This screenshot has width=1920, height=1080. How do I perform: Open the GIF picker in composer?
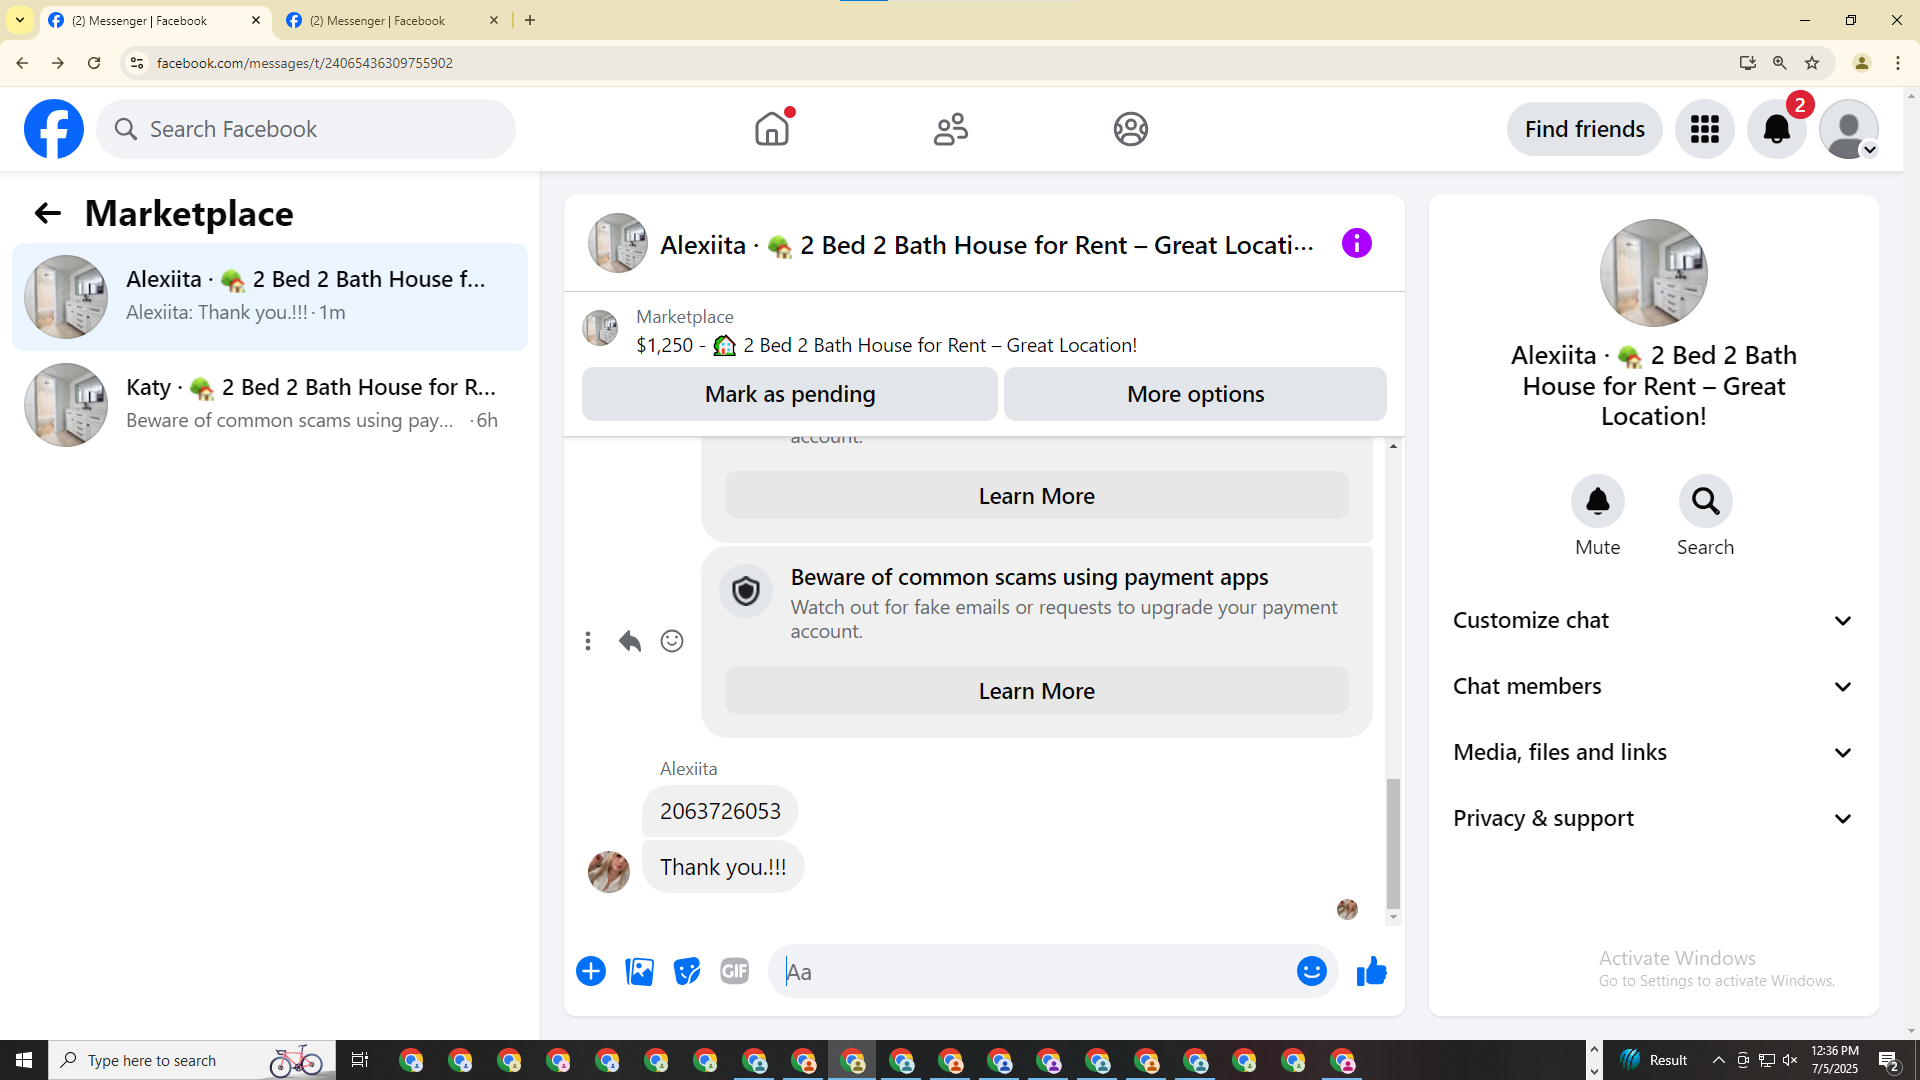pos(734,971)
